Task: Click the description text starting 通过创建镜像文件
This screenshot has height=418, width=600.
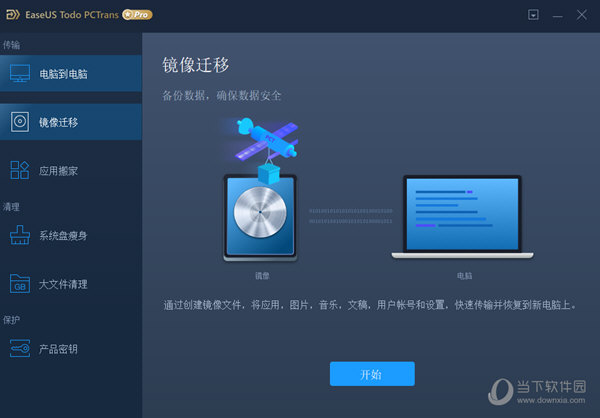Action: (370, 305)
